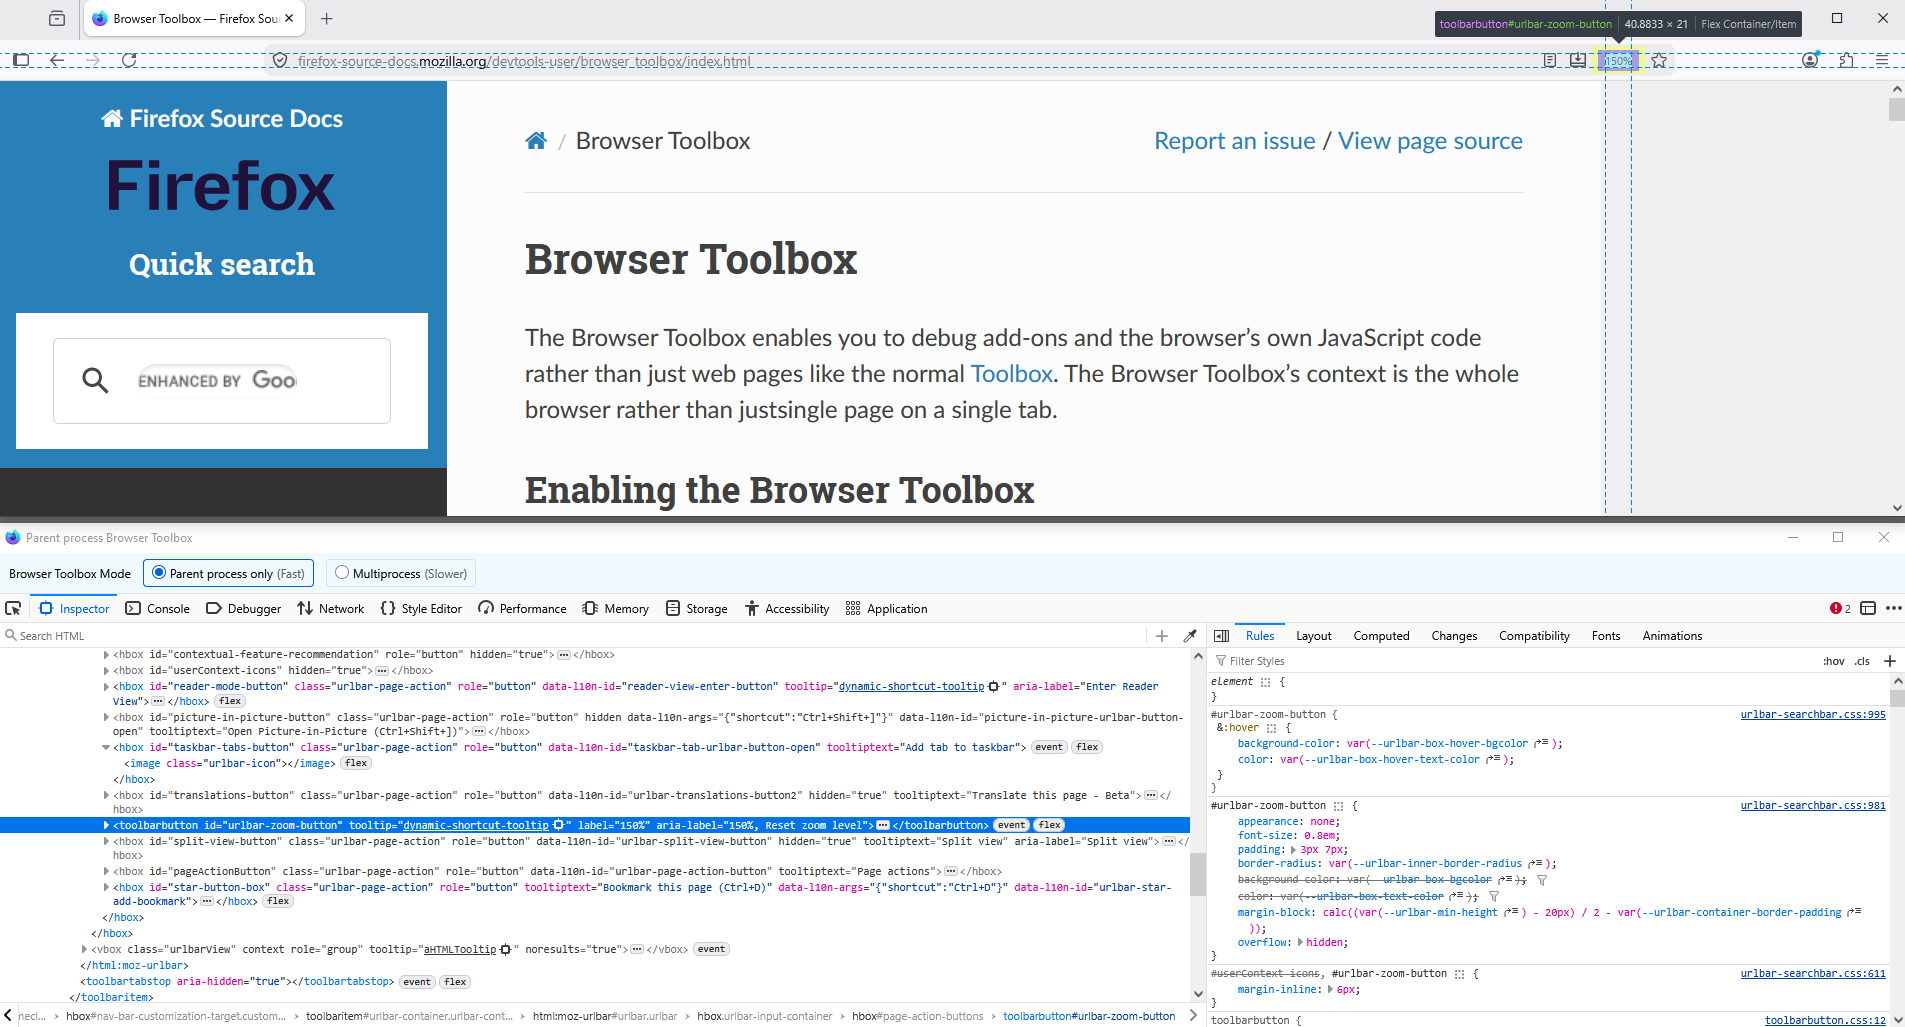1905x1027 pixels.
Task: Expand the urlbarView vbox node
Action: [85, 949]
